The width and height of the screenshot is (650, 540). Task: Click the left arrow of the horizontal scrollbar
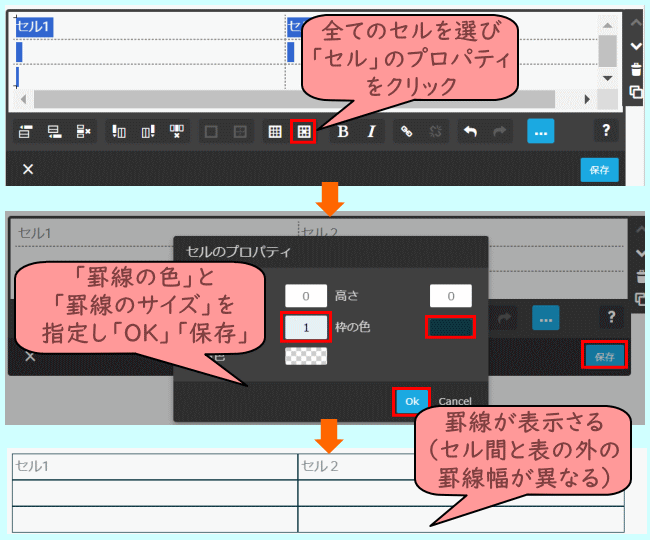coord(23,99)
